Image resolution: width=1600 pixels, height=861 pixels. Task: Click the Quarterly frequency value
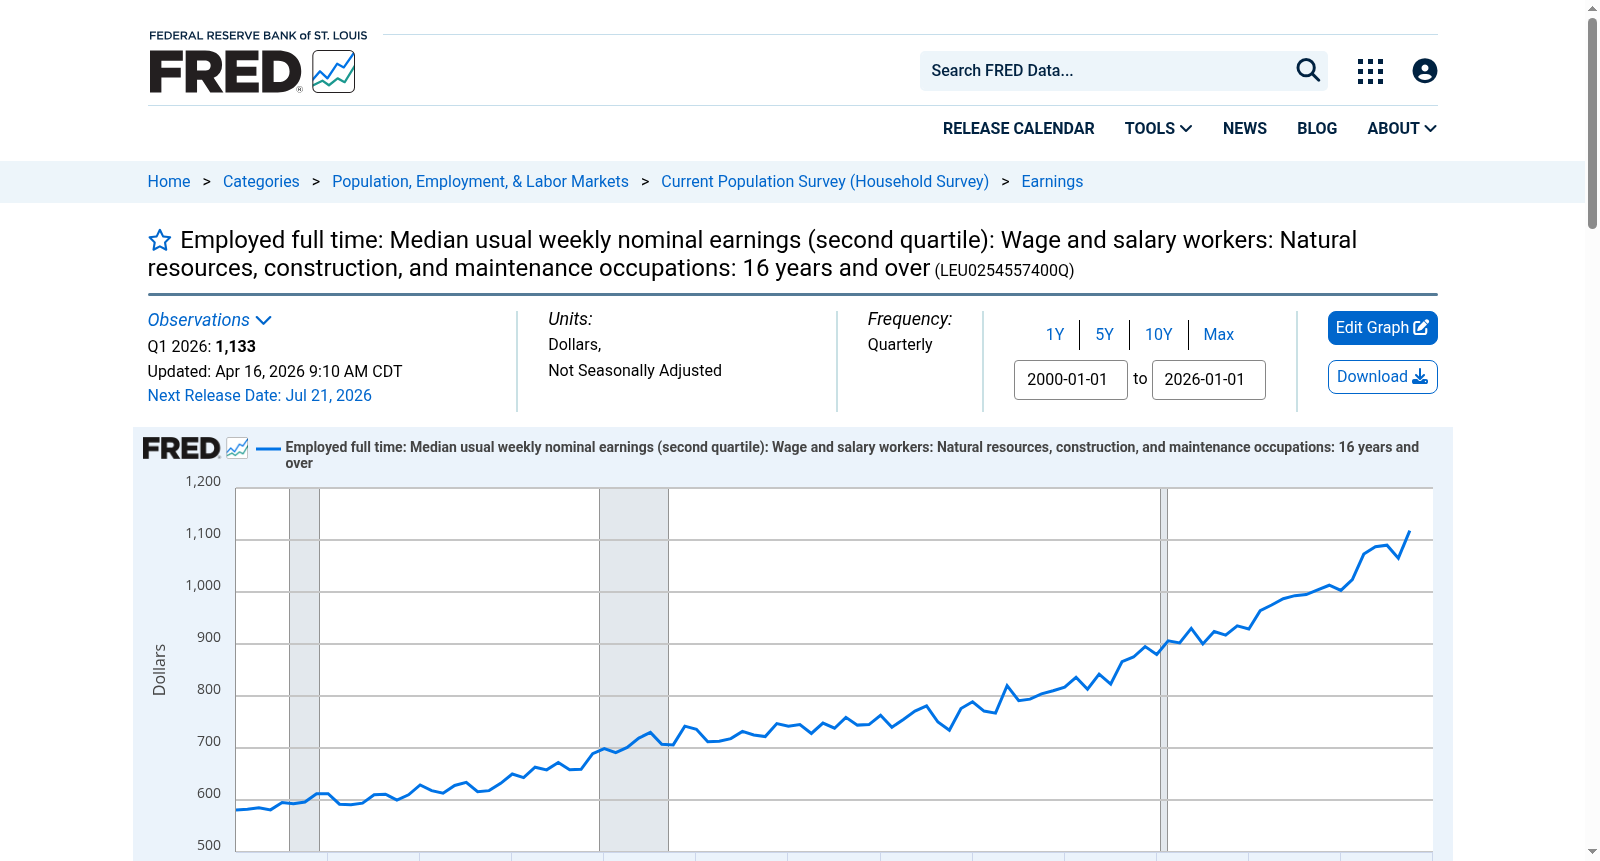900,344
